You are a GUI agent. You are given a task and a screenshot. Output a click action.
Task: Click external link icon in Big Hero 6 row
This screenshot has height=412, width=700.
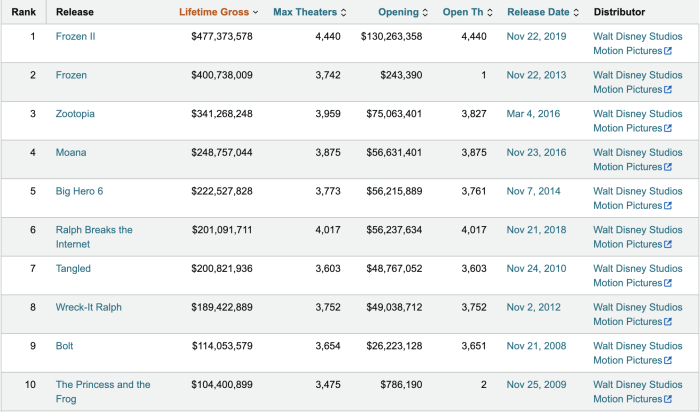click(x=668, y=206)
